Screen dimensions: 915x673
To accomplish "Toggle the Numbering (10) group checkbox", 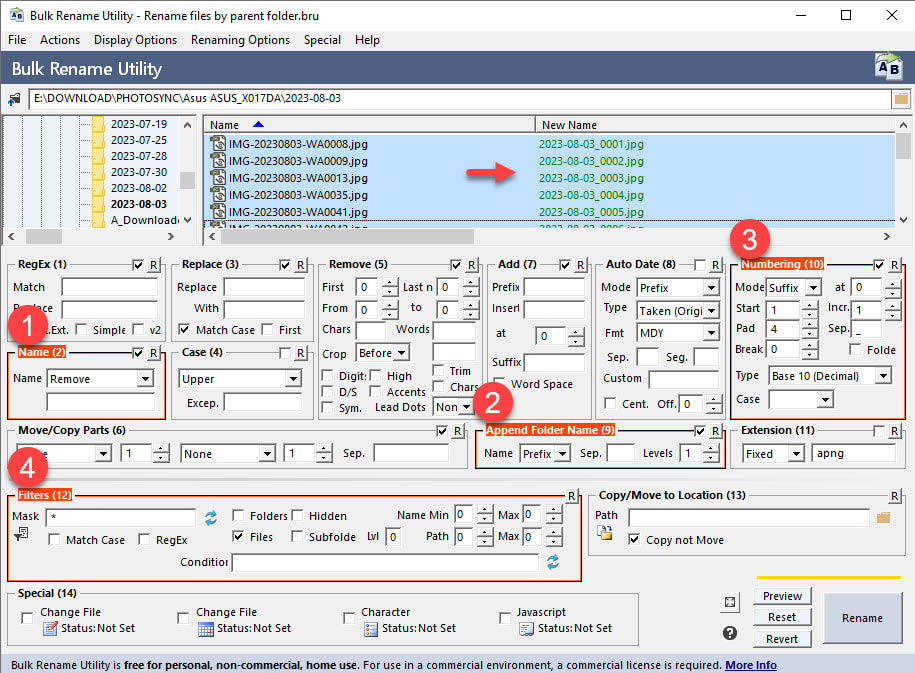I will pos(879,265).
